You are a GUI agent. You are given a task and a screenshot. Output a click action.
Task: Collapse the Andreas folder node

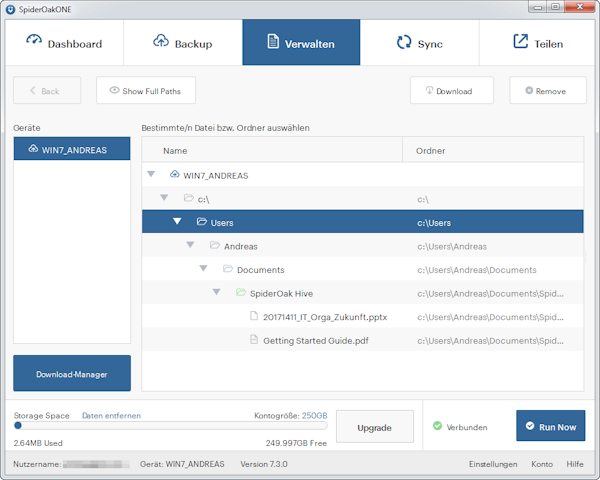click(190, 245)
